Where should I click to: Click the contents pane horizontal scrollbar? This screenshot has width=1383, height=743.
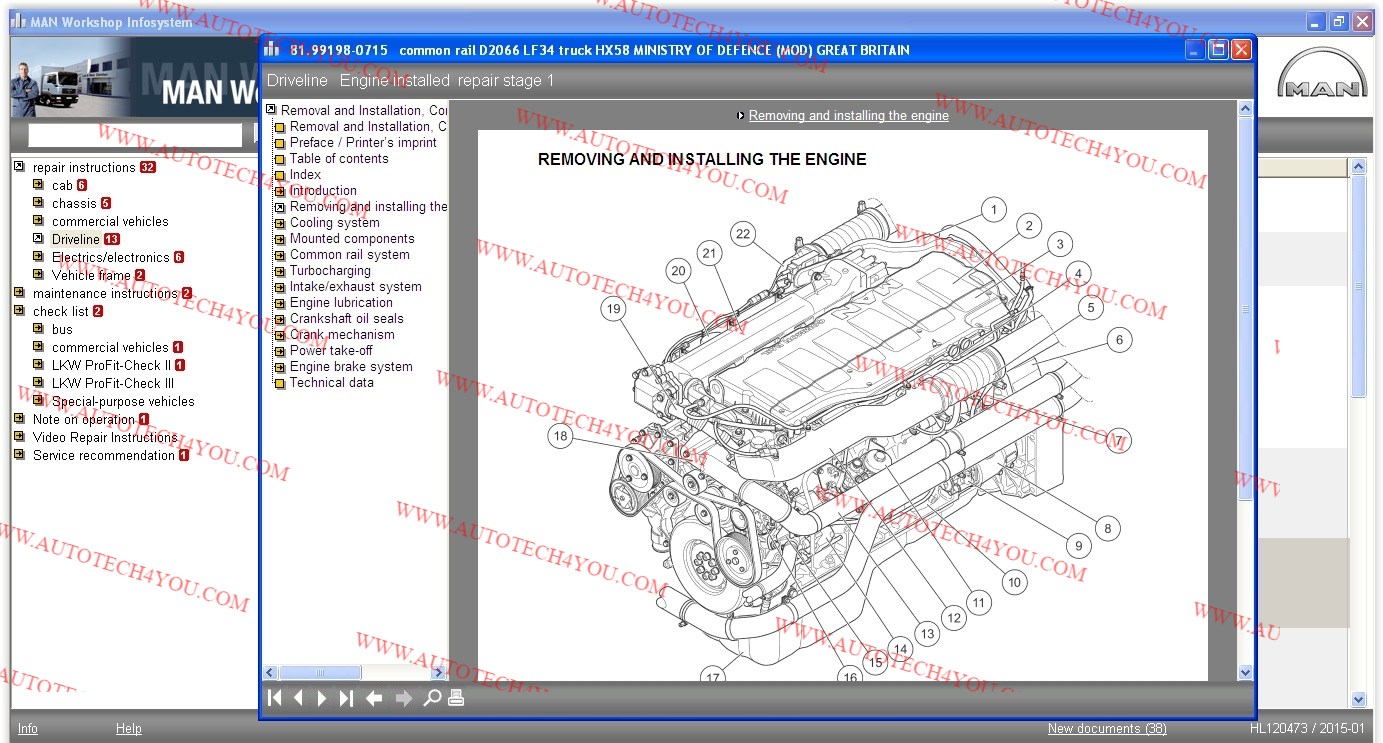[320, 673]
